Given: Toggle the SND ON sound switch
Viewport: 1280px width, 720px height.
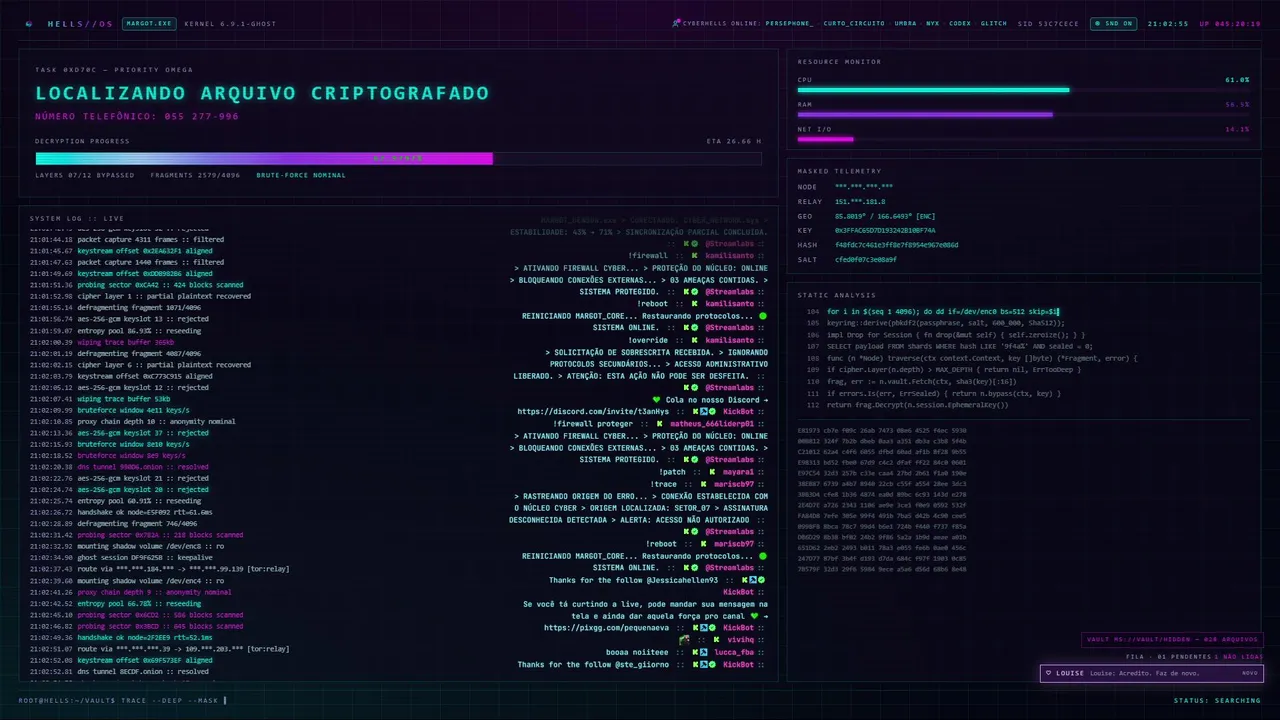Looking at the screenshot, I should [1112, 23].
